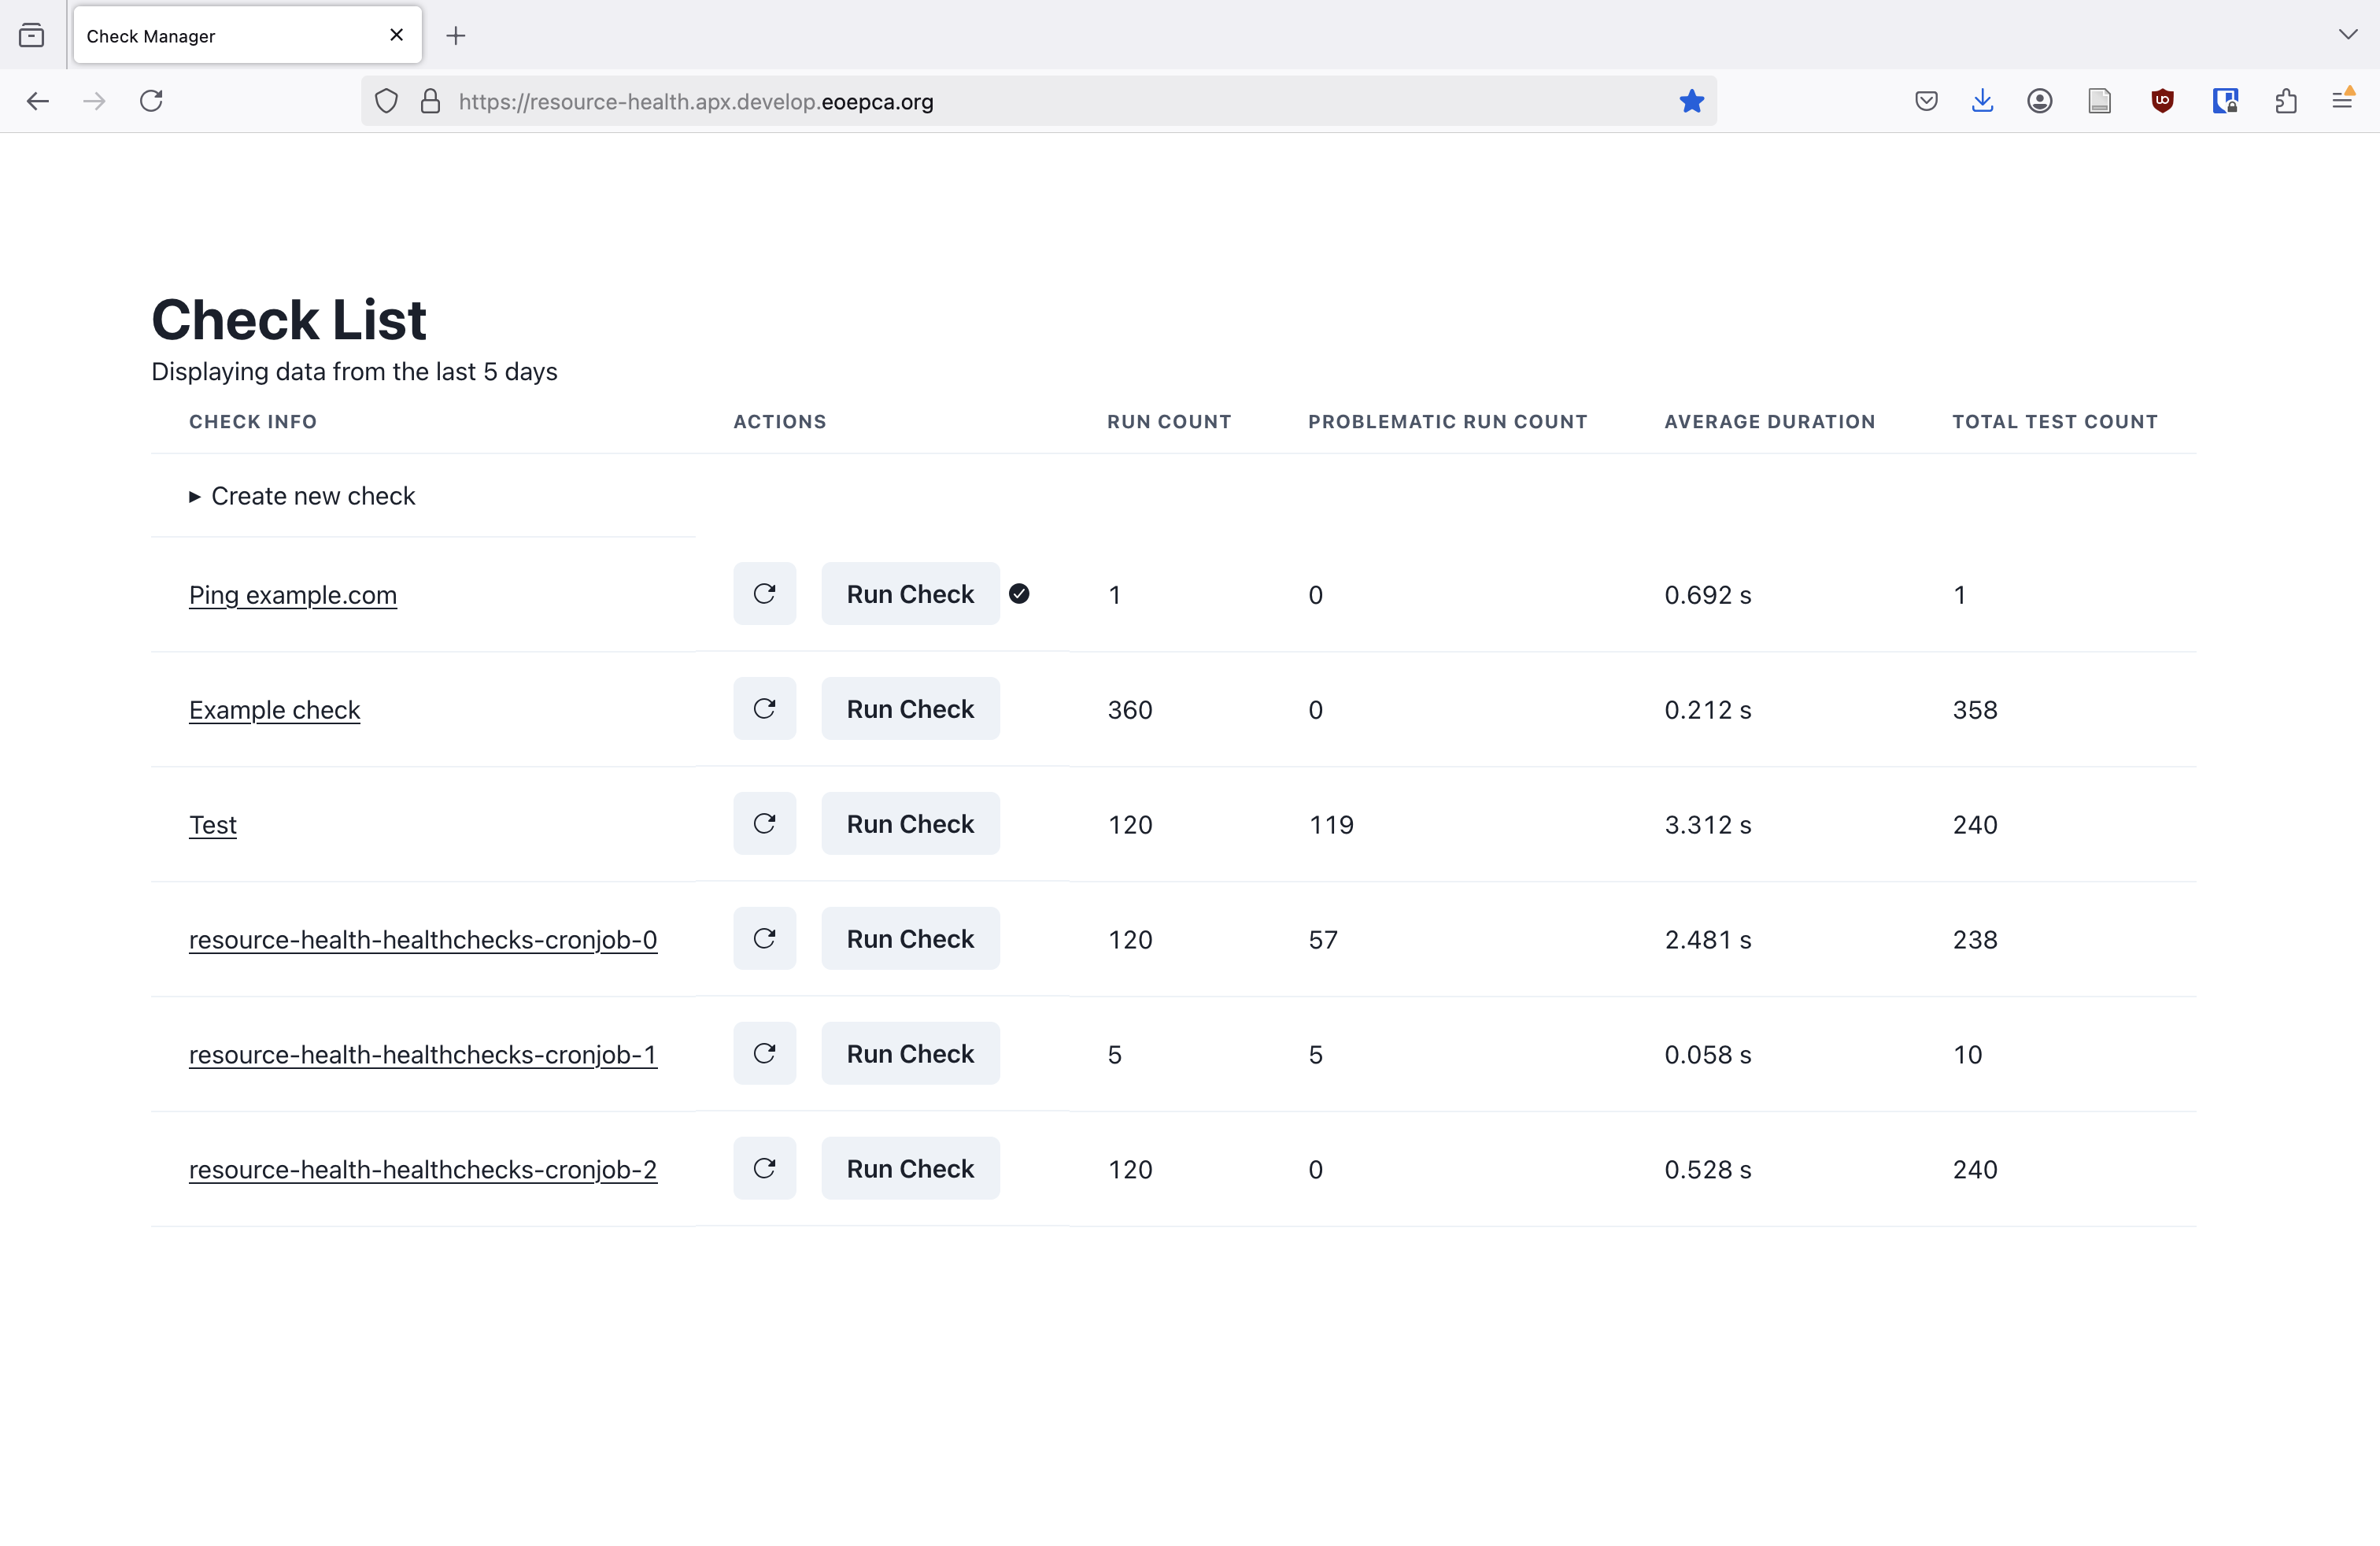Click Run Check in the Test row
This screenshot has height=1546, width=2380.
click(910, 824)
